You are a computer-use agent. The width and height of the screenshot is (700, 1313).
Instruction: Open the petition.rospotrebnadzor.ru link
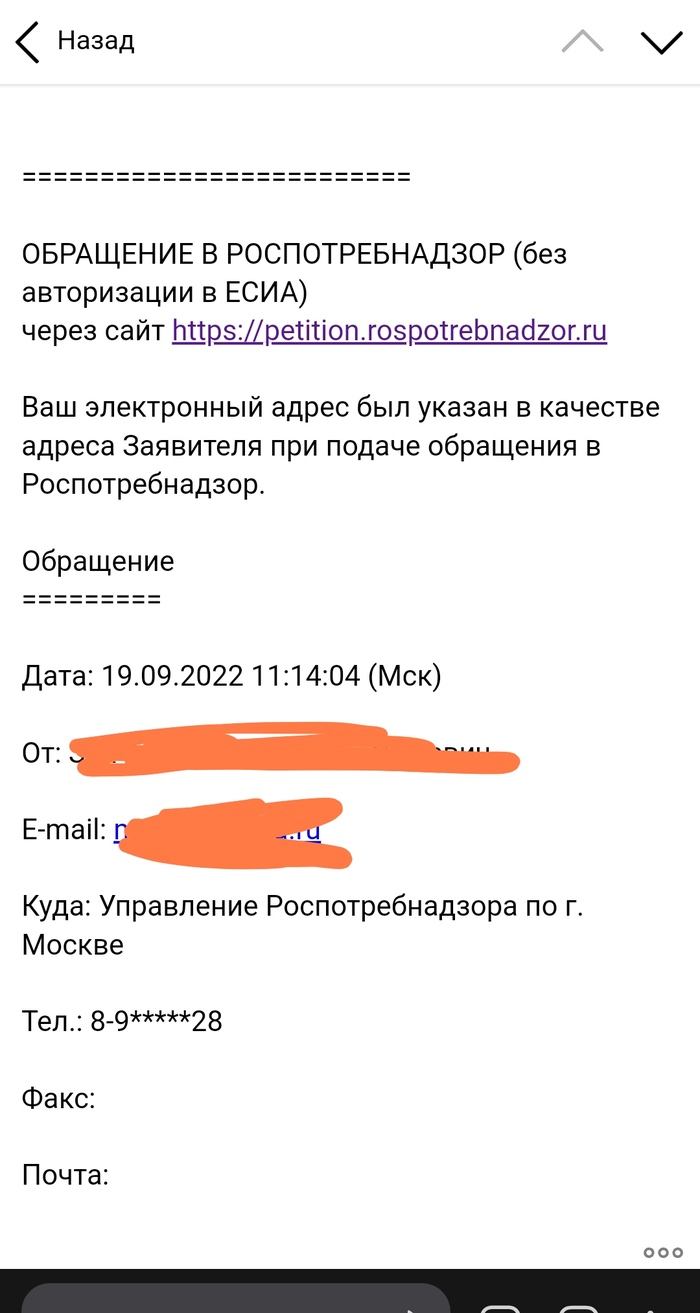(x=389, y=331)
